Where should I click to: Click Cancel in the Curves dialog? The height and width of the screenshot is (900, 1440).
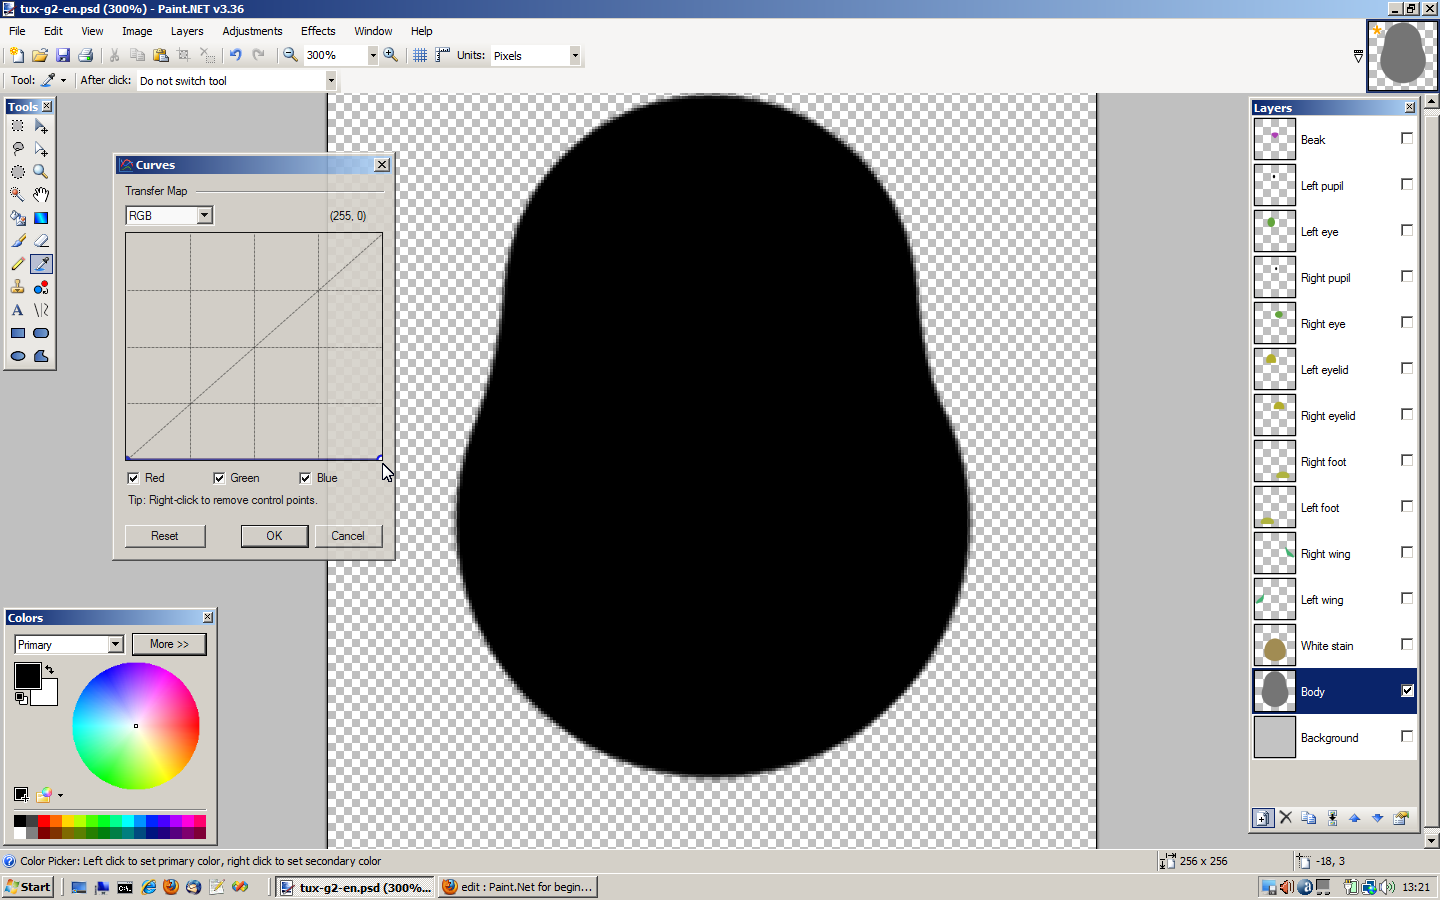coord(348,536)
